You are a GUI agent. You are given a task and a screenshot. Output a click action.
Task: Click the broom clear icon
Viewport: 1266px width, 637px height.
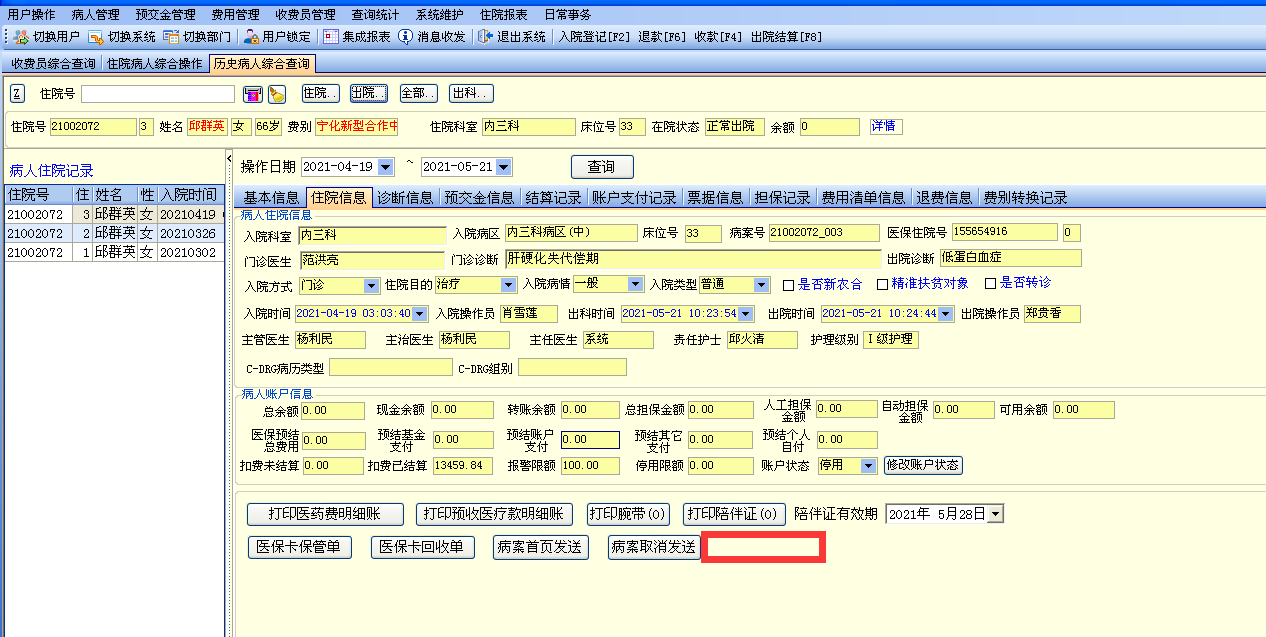tap(278, 94)
